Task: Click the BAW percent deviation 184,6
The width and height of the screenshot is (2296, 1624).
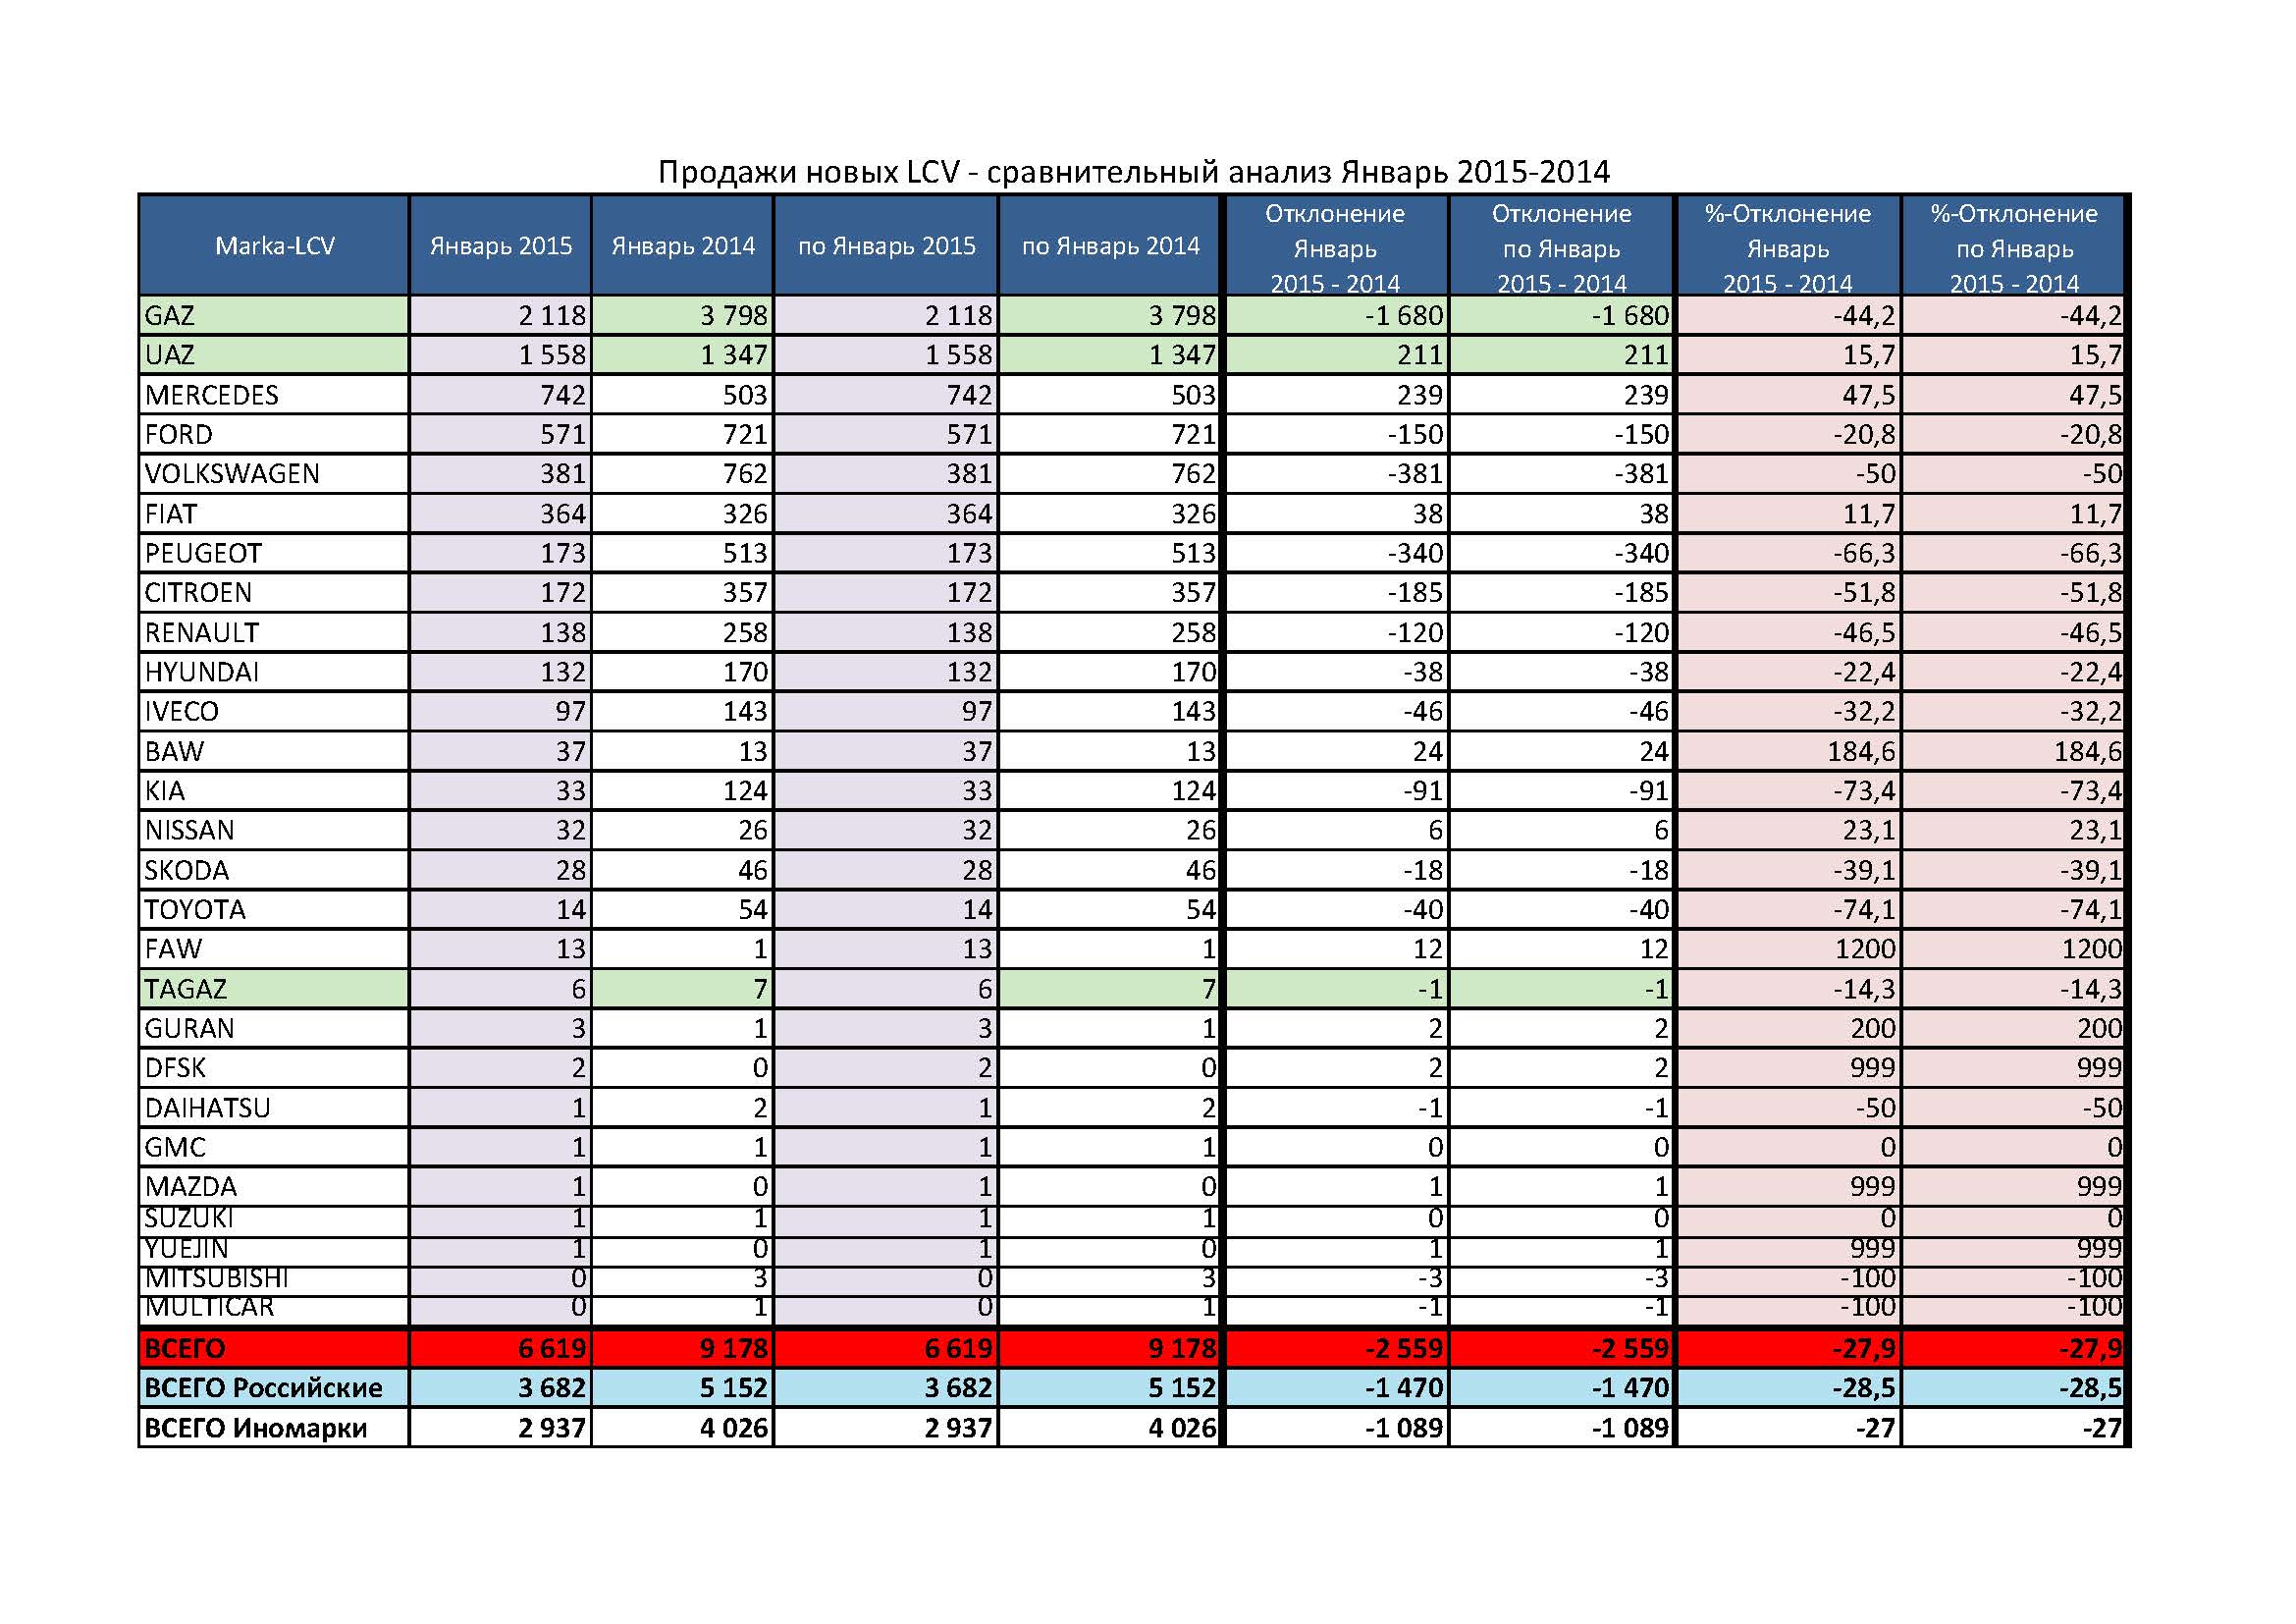Action: tap(1861, 751)
